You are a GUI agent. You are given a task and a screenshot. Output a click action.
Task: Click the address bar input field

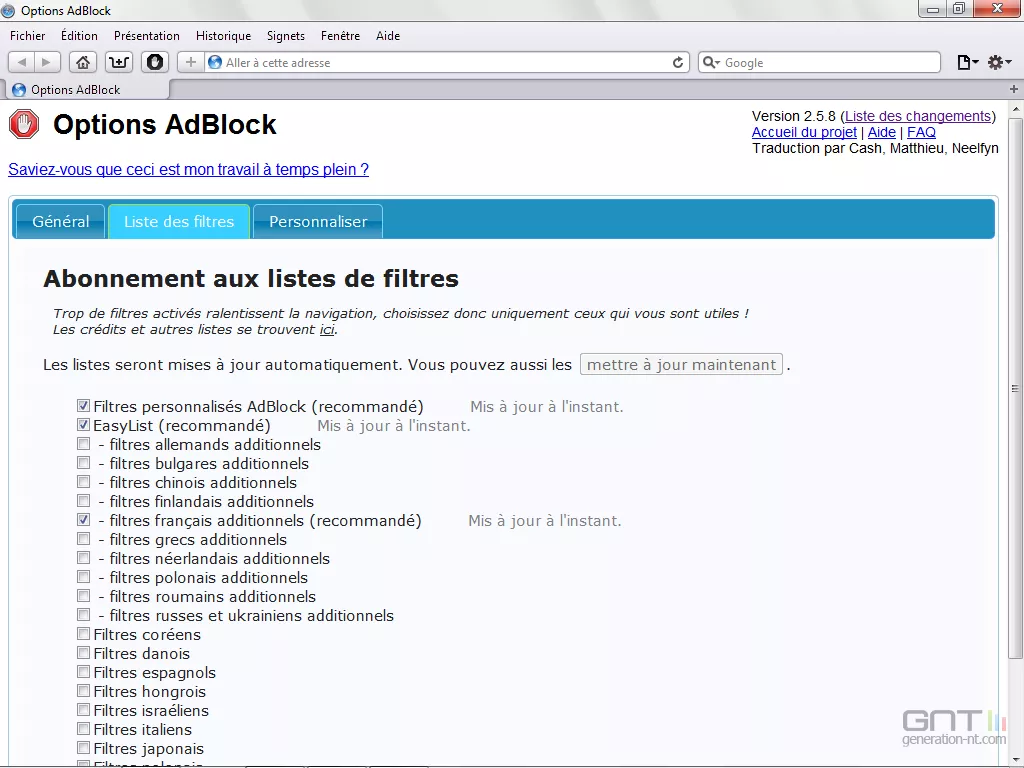440,62
